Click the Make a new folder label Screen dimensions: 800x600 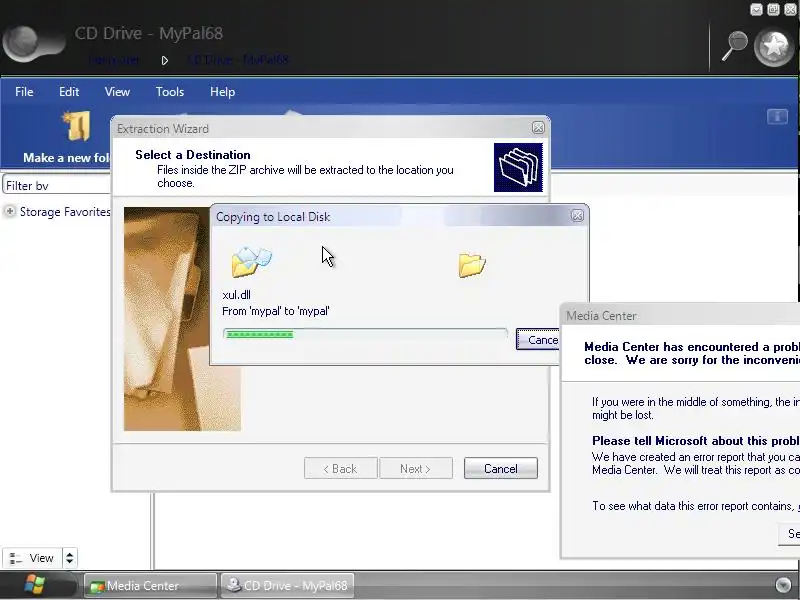tap(66, 158)
